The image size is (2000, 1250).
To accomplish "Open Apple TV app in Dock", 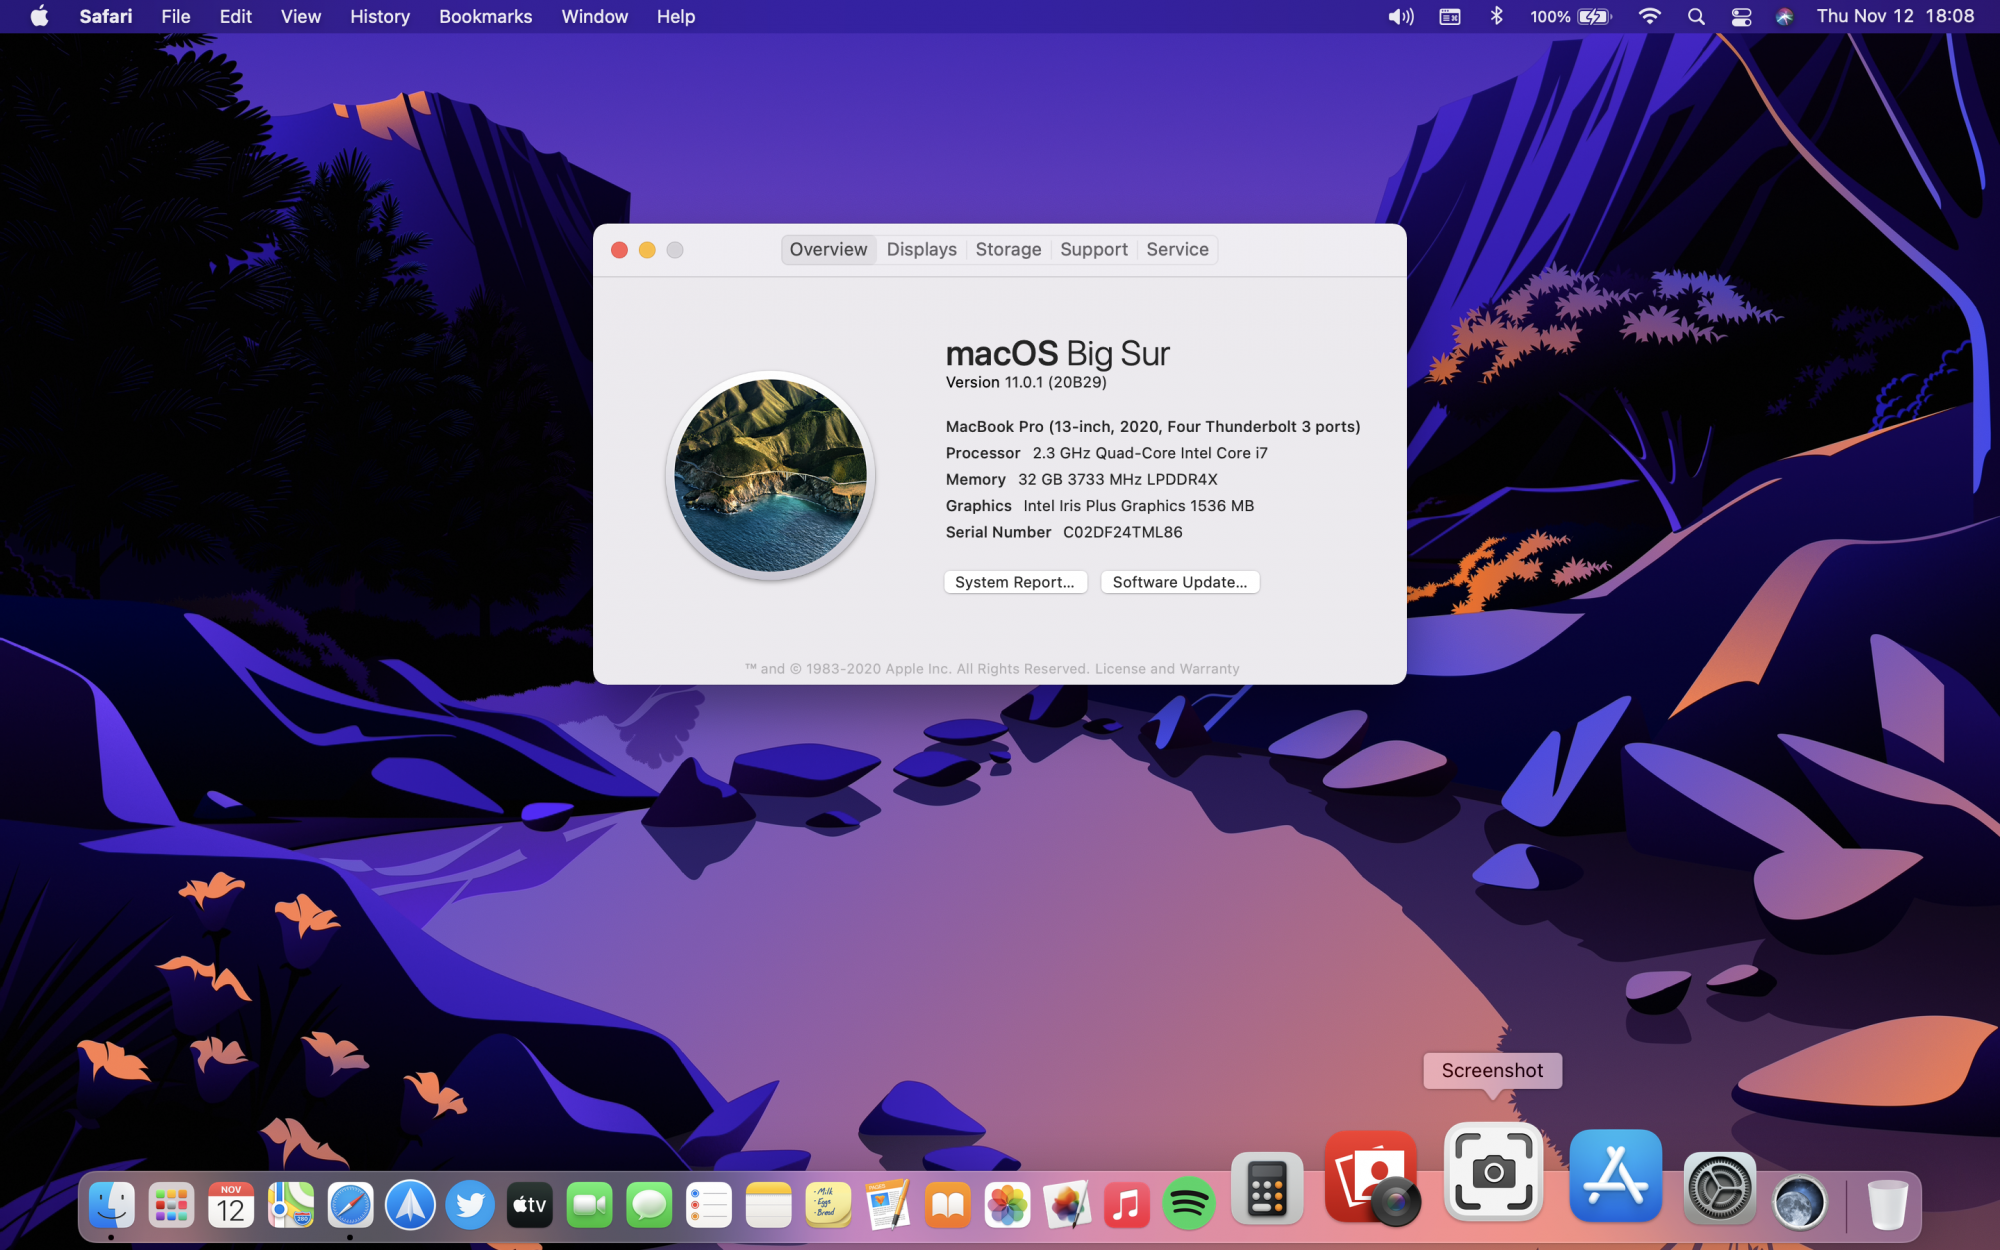I will point(530,1205).
